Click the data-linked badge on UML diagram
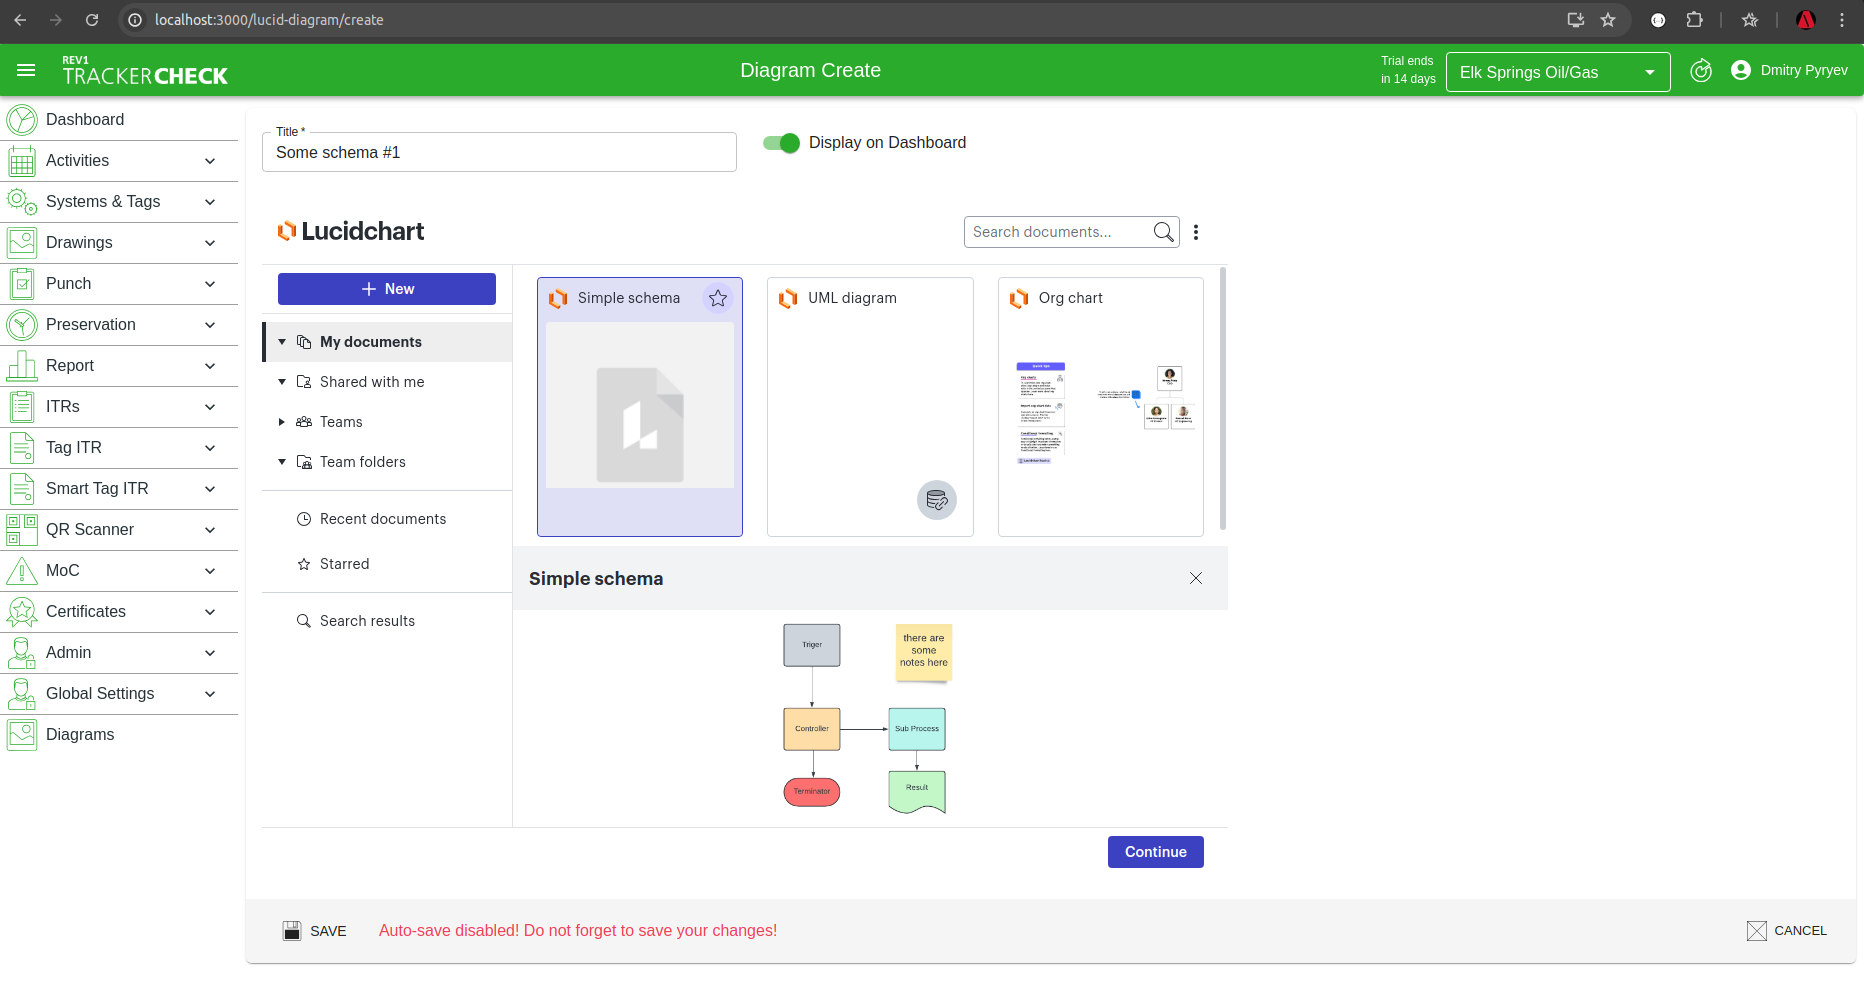1864x988 pixels. pyautogui.click(x=937, y=500)
